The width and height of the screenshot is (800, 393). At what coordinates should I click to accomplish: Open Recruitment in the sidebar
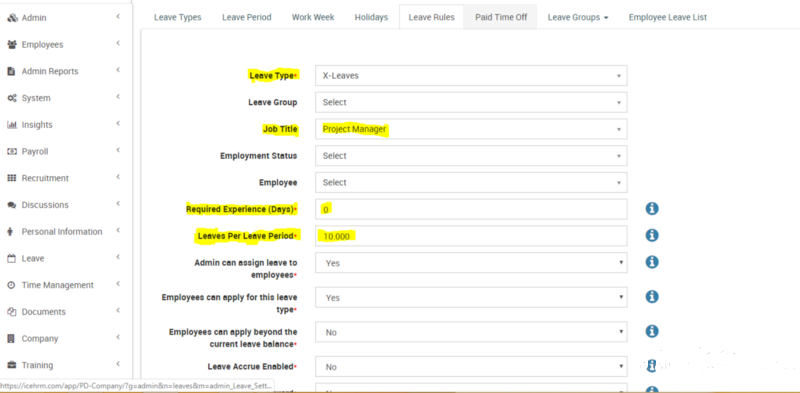pos(45,178)
